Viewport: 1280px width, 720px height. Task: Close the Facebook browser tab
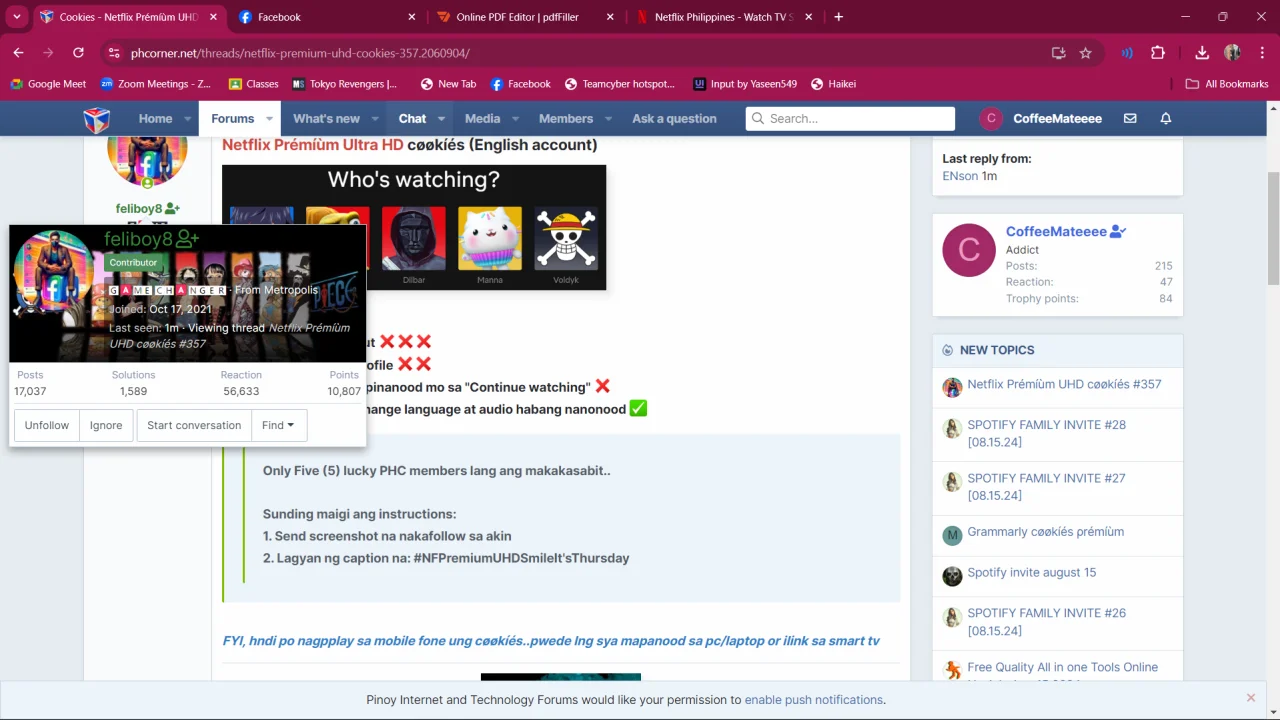pos(412,17)
